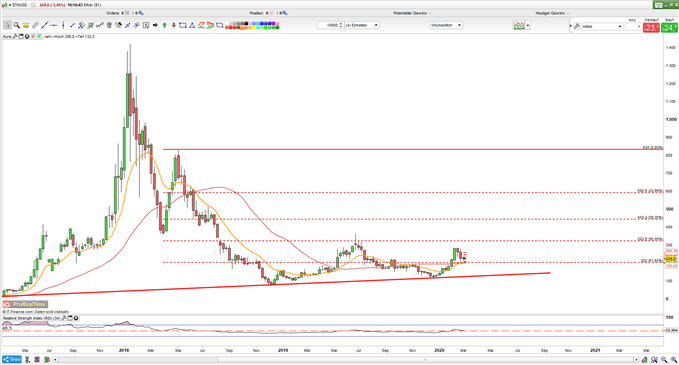Screen dimensions: 679x365
Task: Click the ETHUSD instrument label
Action: (19, 5)
